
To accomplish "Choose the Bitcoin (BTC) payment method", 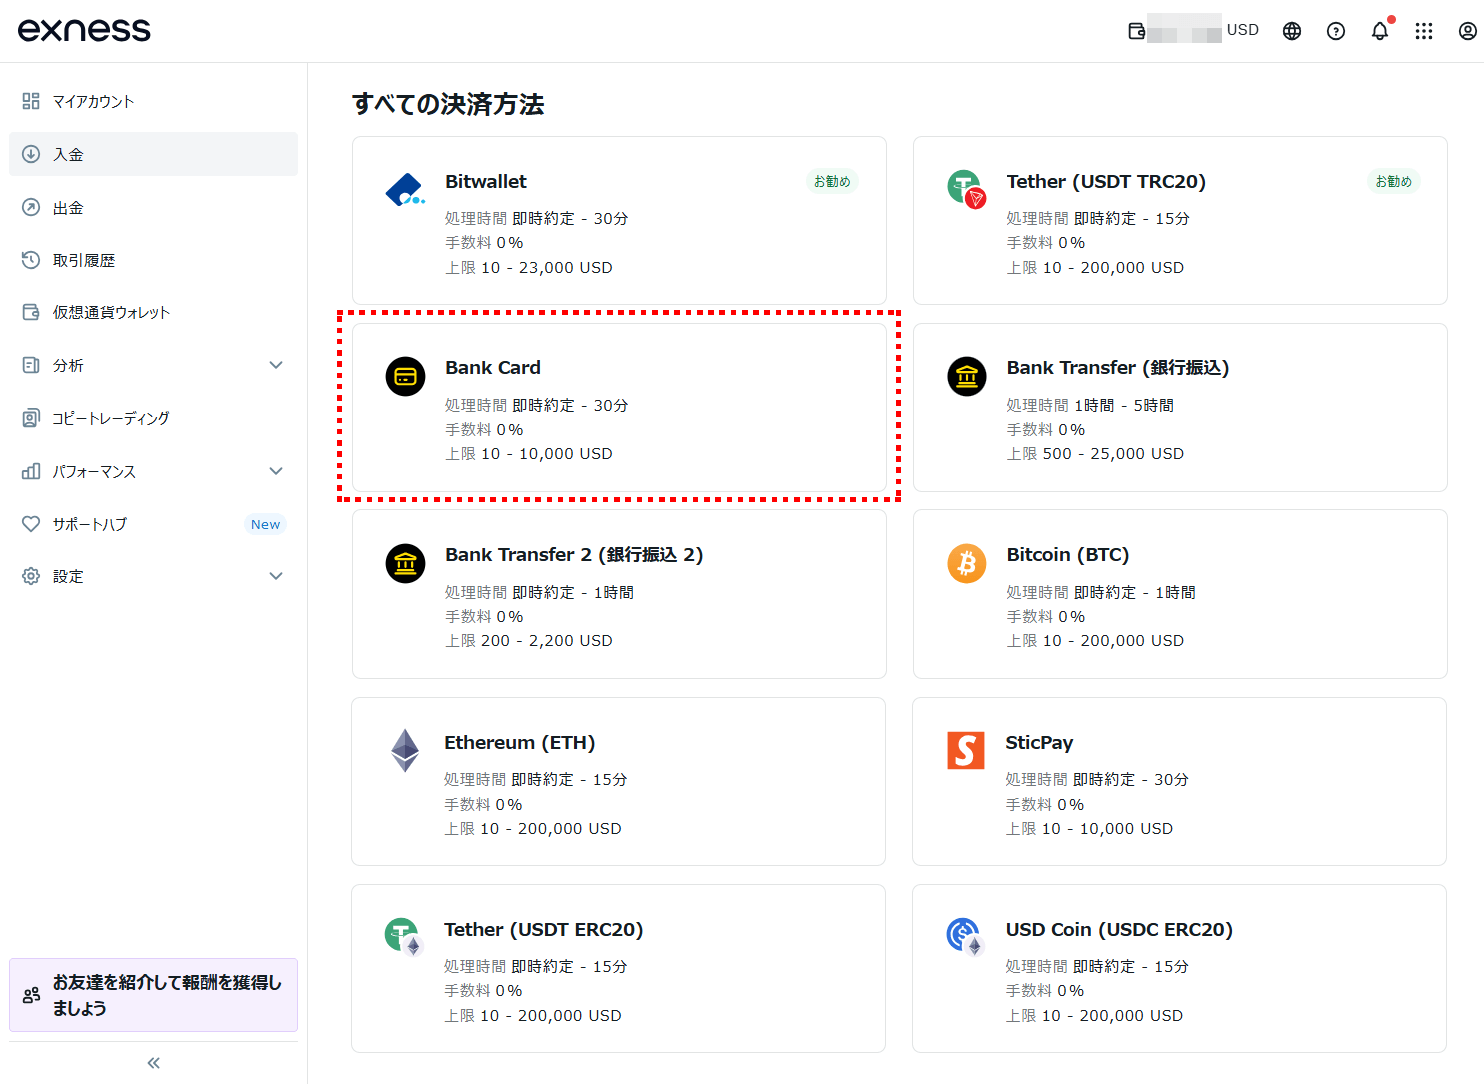I will 1180,594.
